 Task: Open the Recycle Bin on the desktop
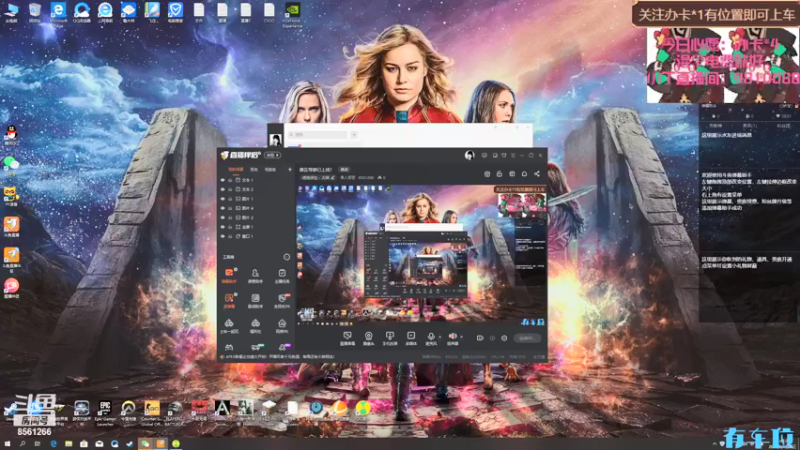point(35,13)
